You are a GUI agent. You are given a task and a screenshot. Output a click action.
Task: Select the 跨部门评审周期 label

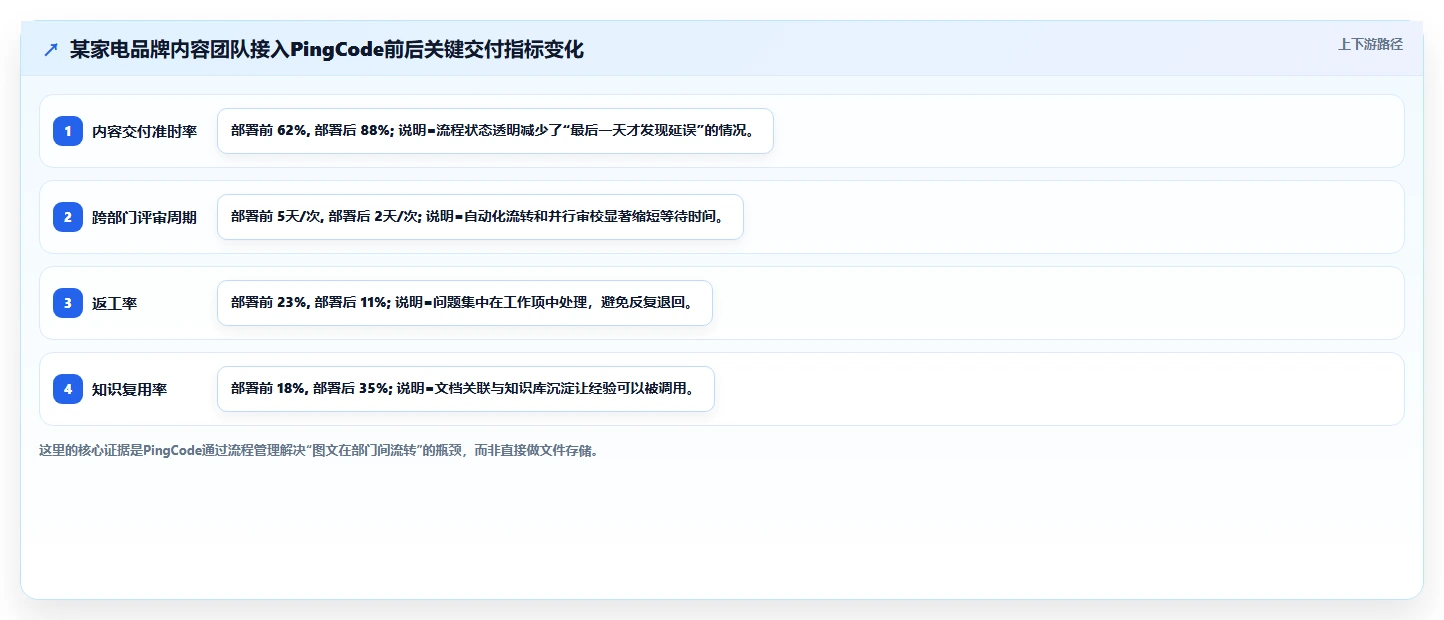(144, 217)
